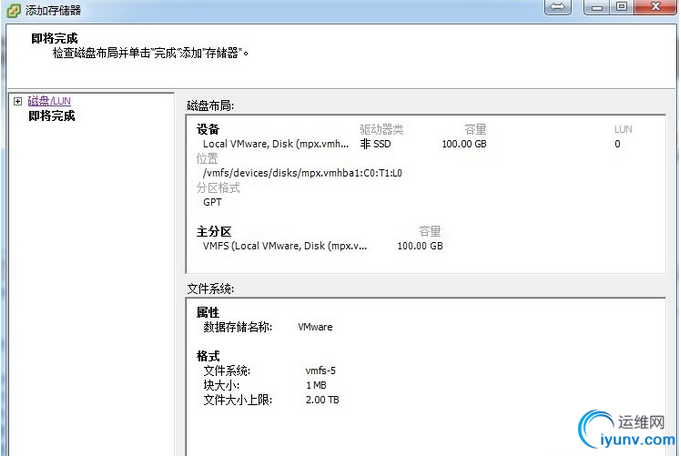The height and width of the screenshot is (456, 681).
Task: Click the 即将完成 page title heading
Action: point(55,39)
